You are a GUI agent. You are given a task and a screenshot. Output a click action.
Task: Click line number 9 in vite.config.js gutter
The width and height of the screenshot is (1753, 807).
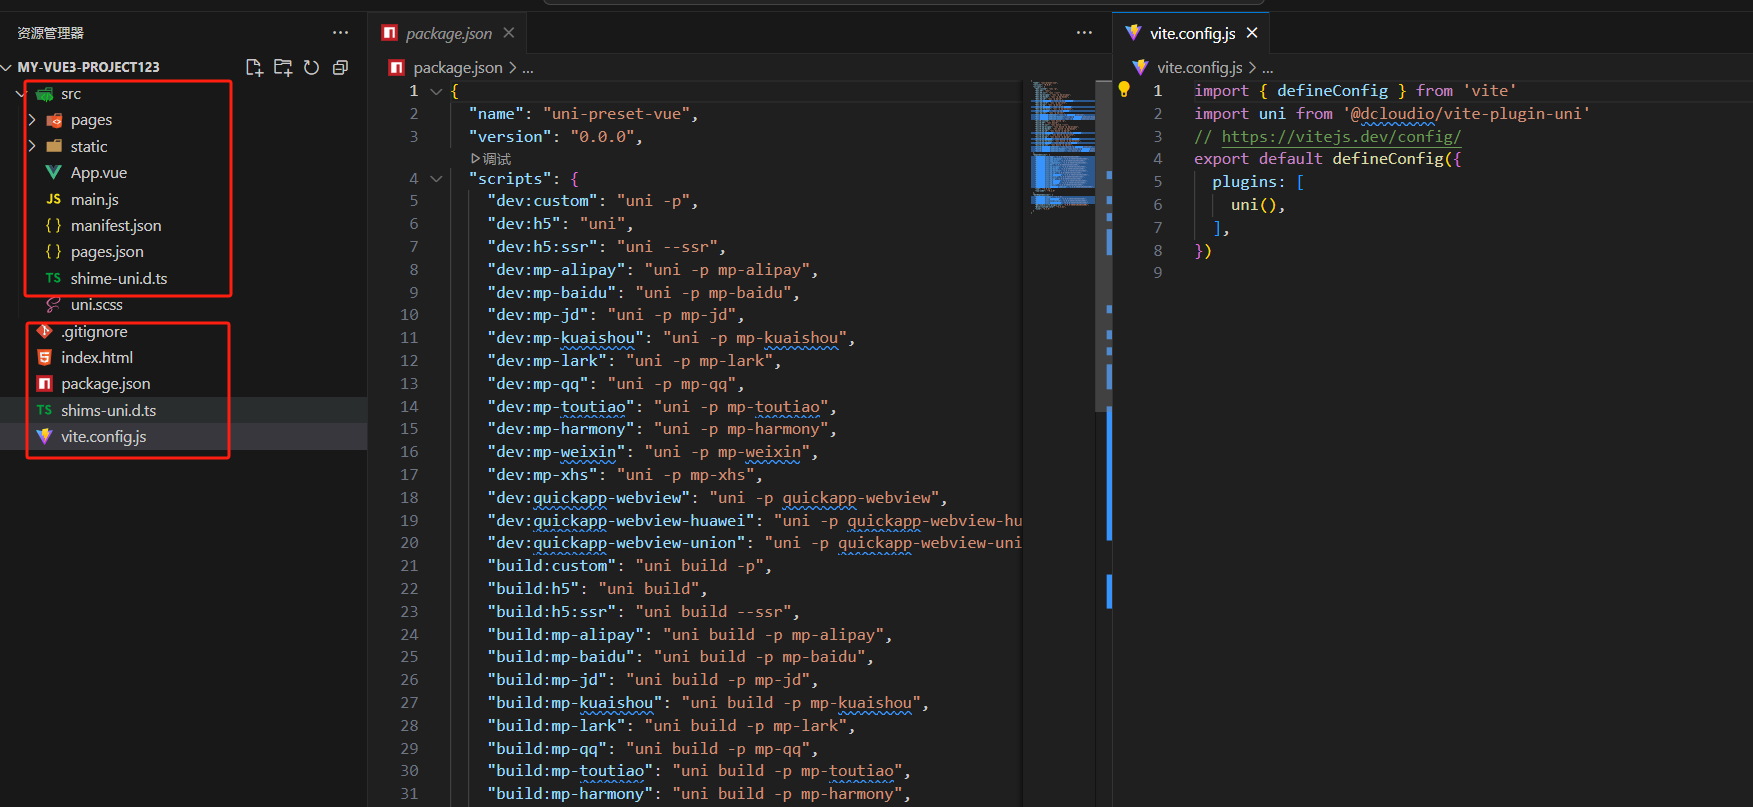click(1158, 273)
